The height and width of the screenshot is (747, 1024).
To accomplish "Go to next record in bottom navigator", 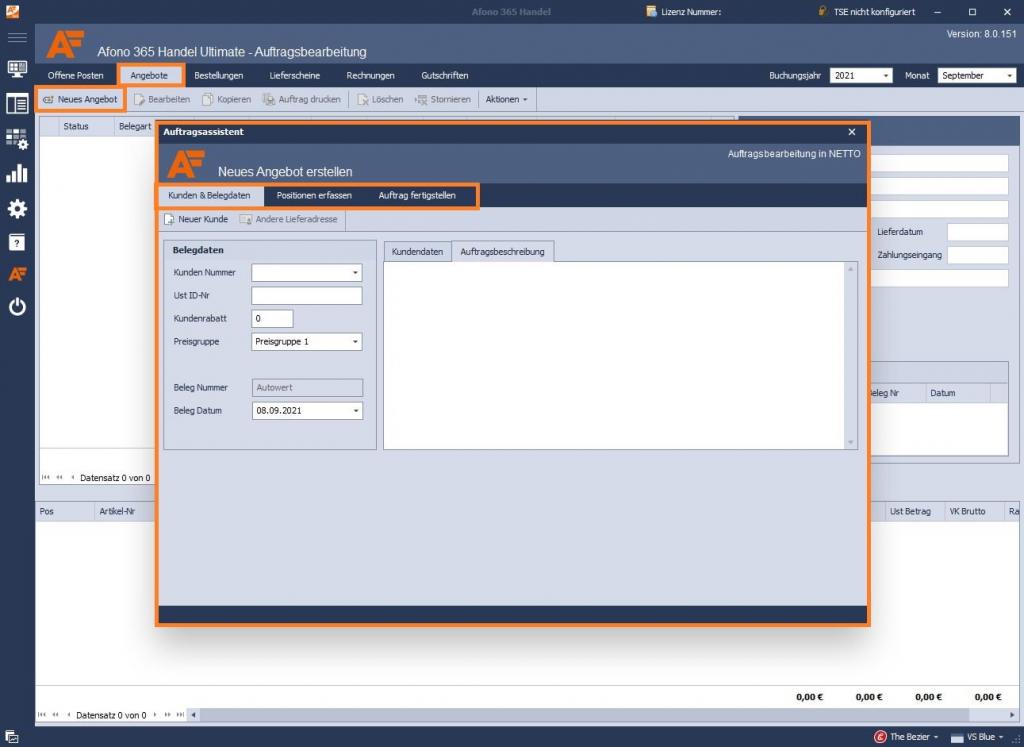I will pyautogui.click(x=155, y=715).
